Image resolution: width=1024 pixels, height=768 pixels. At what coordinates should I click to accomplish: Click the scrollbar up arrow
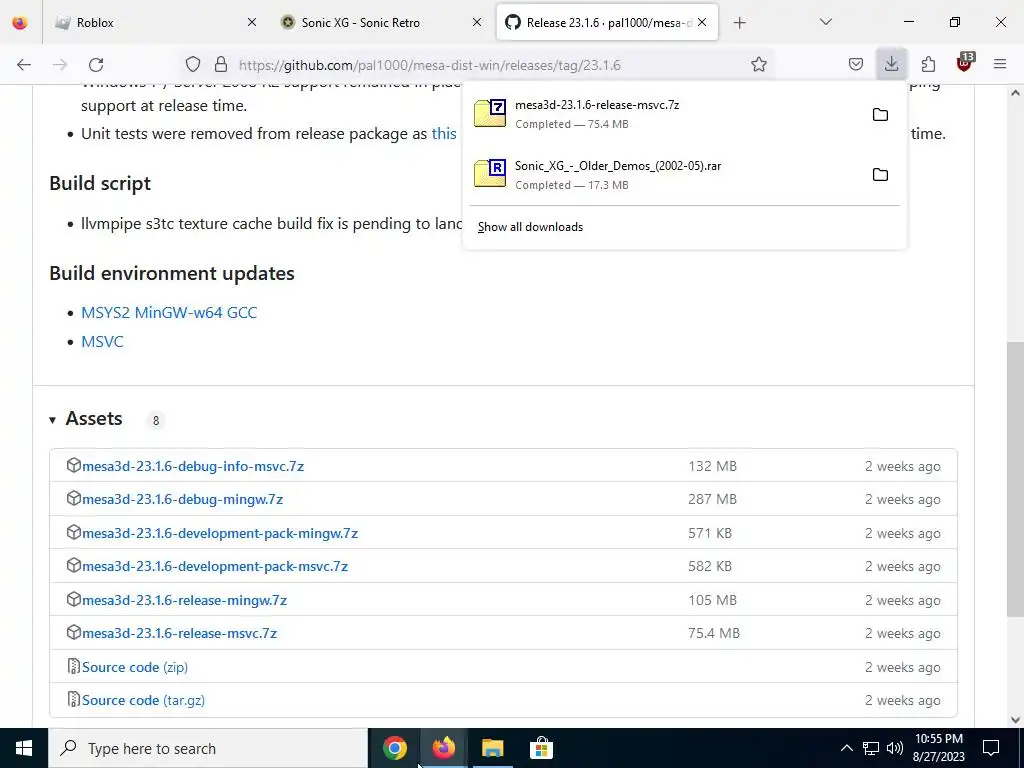pos(1015,93)
